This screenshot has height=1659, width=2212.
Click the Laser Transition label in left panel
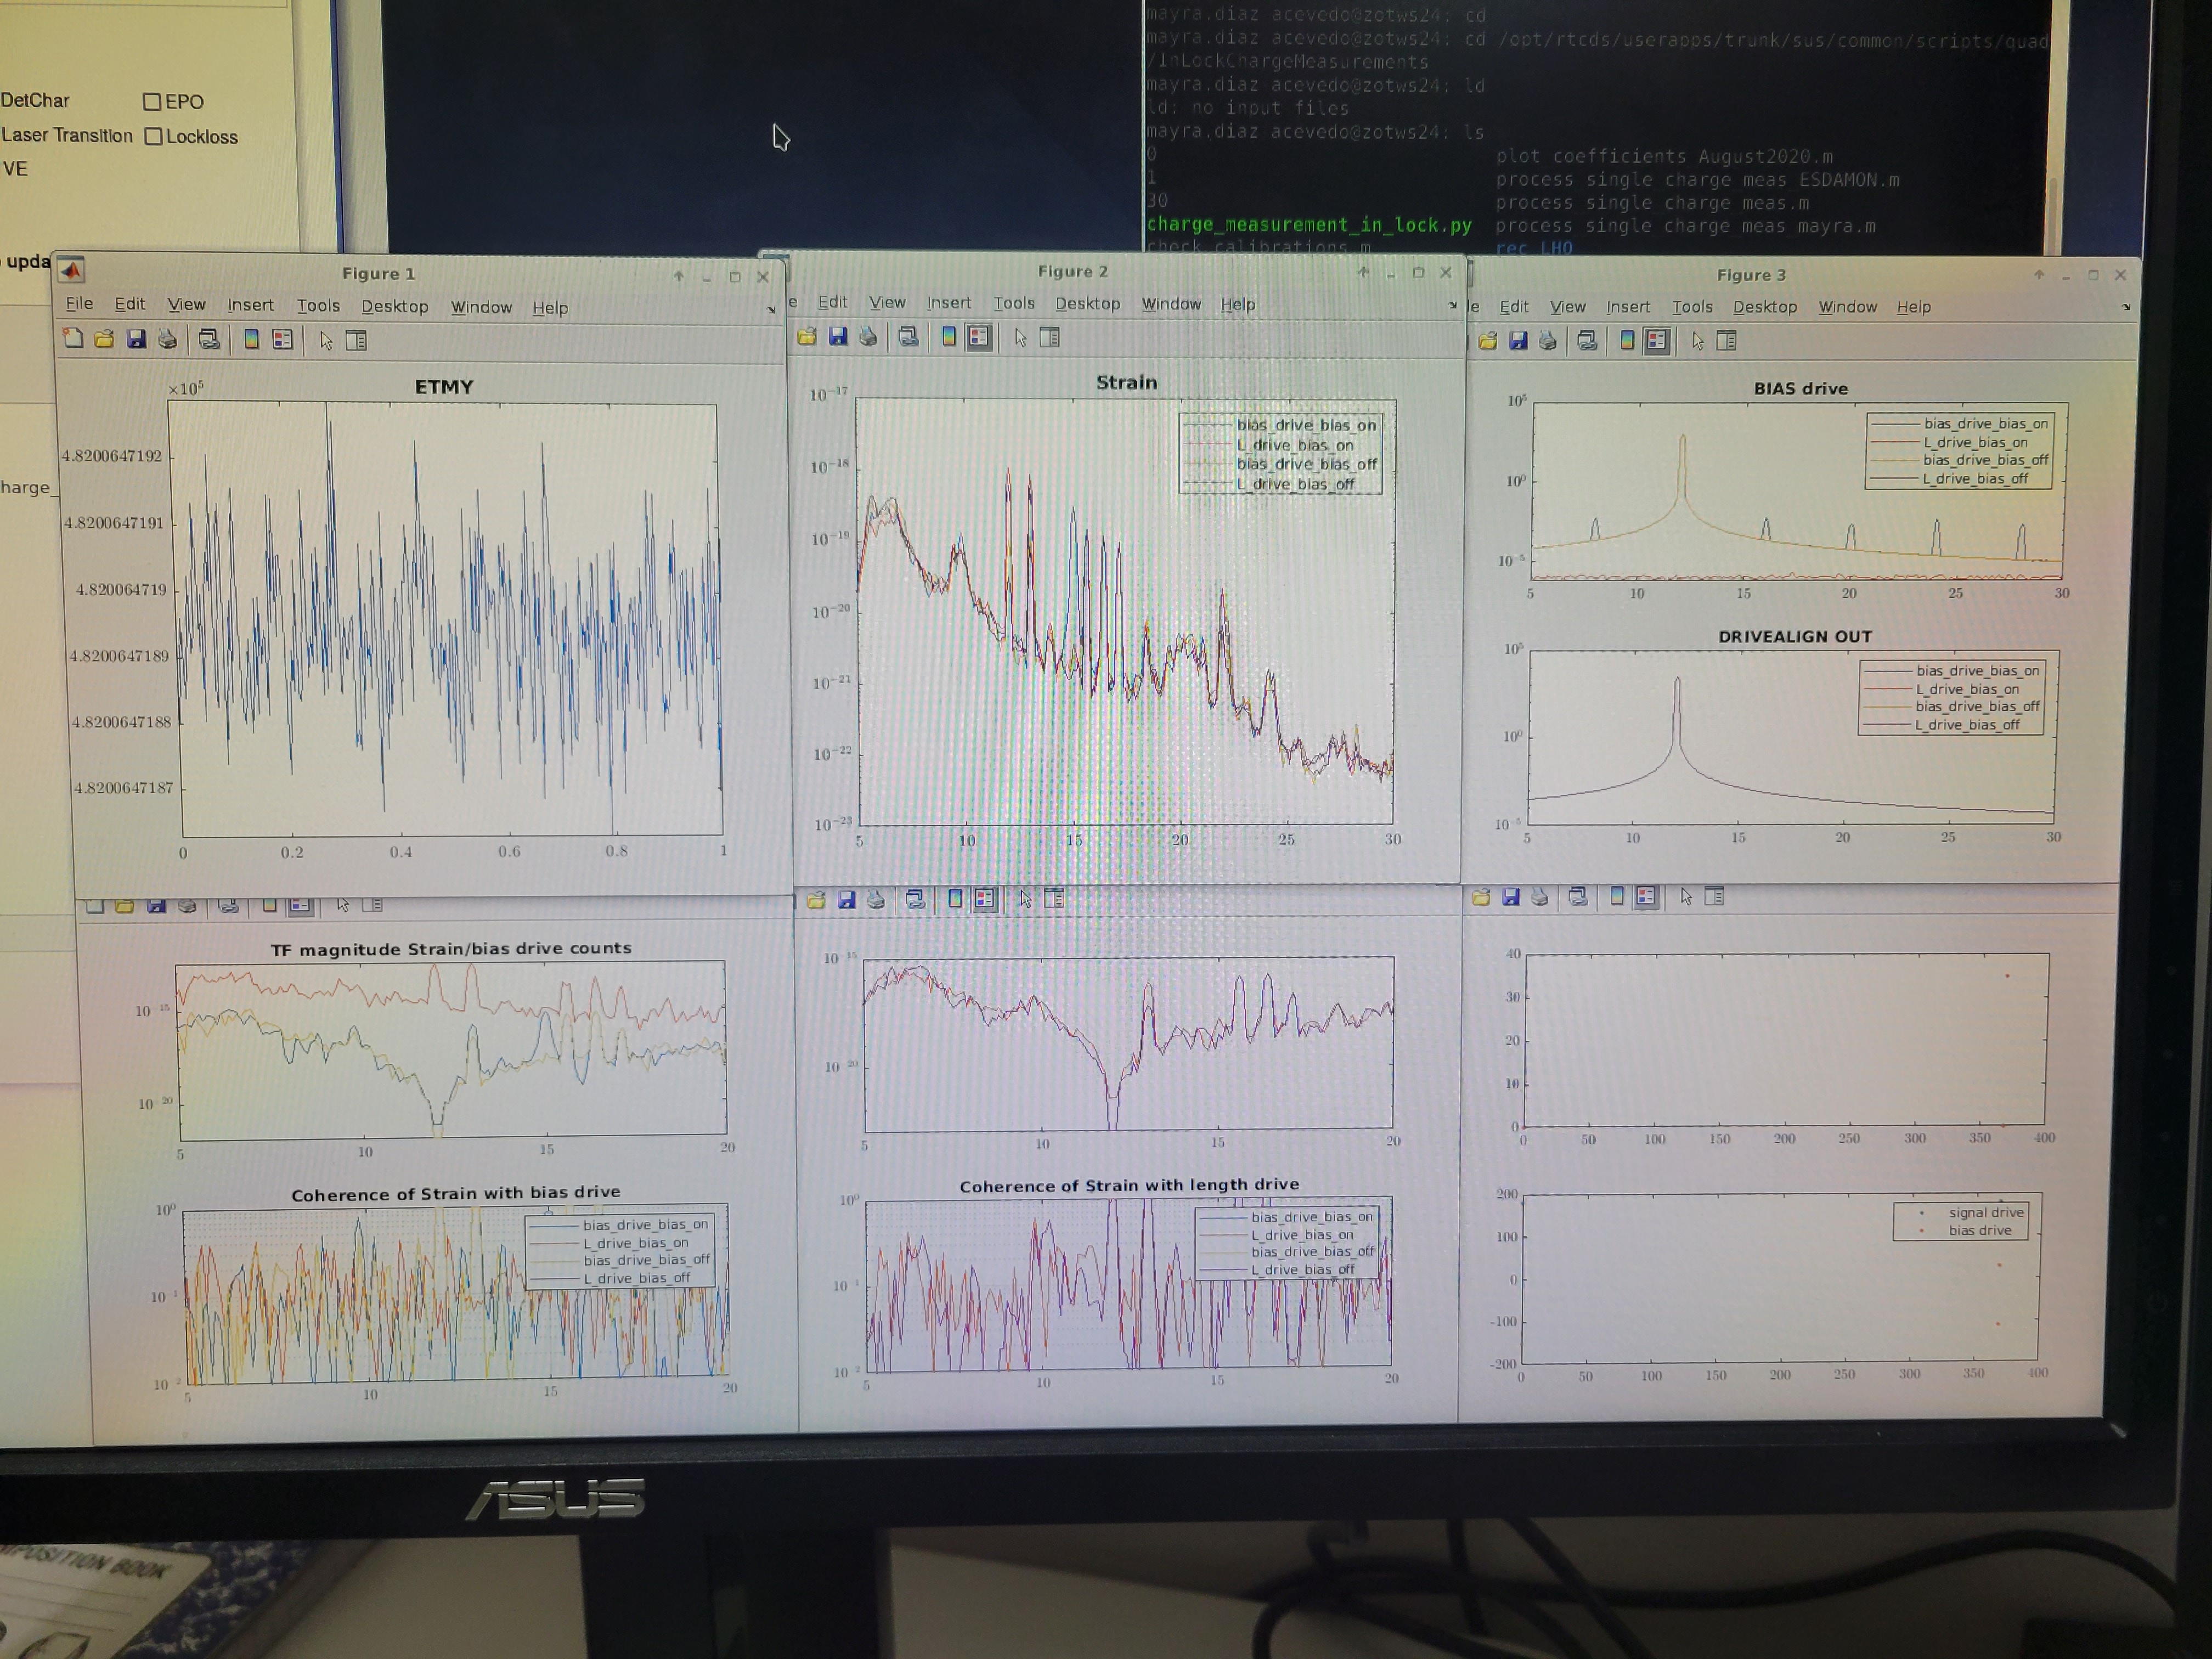point(66,135)
